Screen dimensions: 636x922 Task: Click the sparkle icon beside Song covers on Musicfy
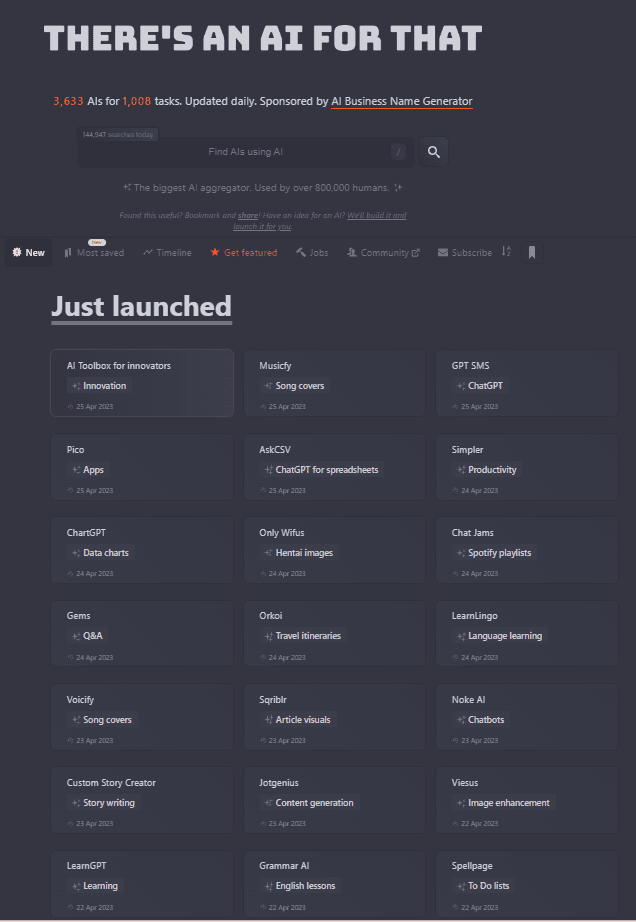[x=268, y=386]
